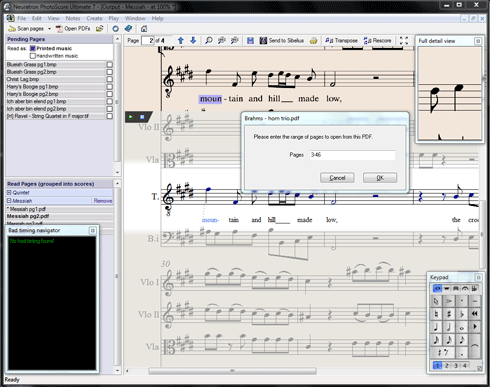The width and height of the screenshot is (490, 387).
Task: Click the magnifier zoom icon
Action: [209, 41]
